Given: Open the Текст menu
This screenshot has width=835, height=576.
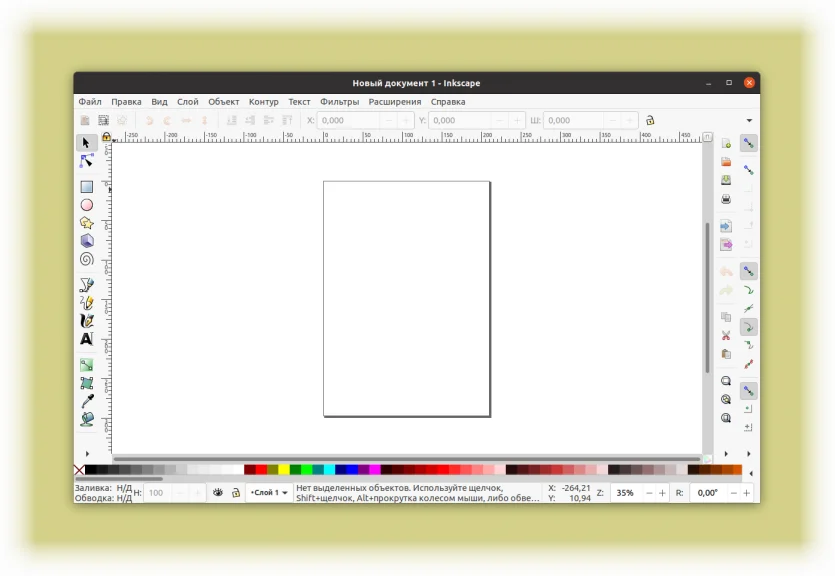Looking at the screenshot, I should (299, 102).
